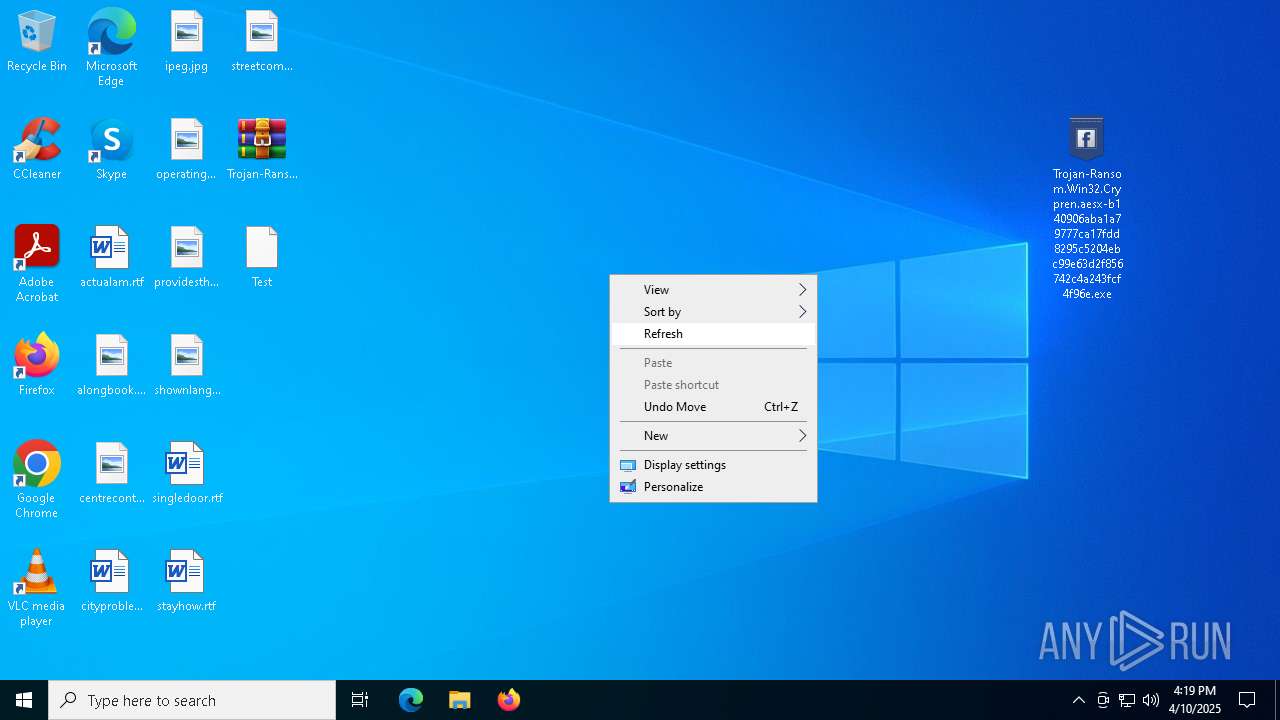Expand the arrow beside Sort by
The width and height of the screenshot is (1280, 720).
click(x=802, y=312)
